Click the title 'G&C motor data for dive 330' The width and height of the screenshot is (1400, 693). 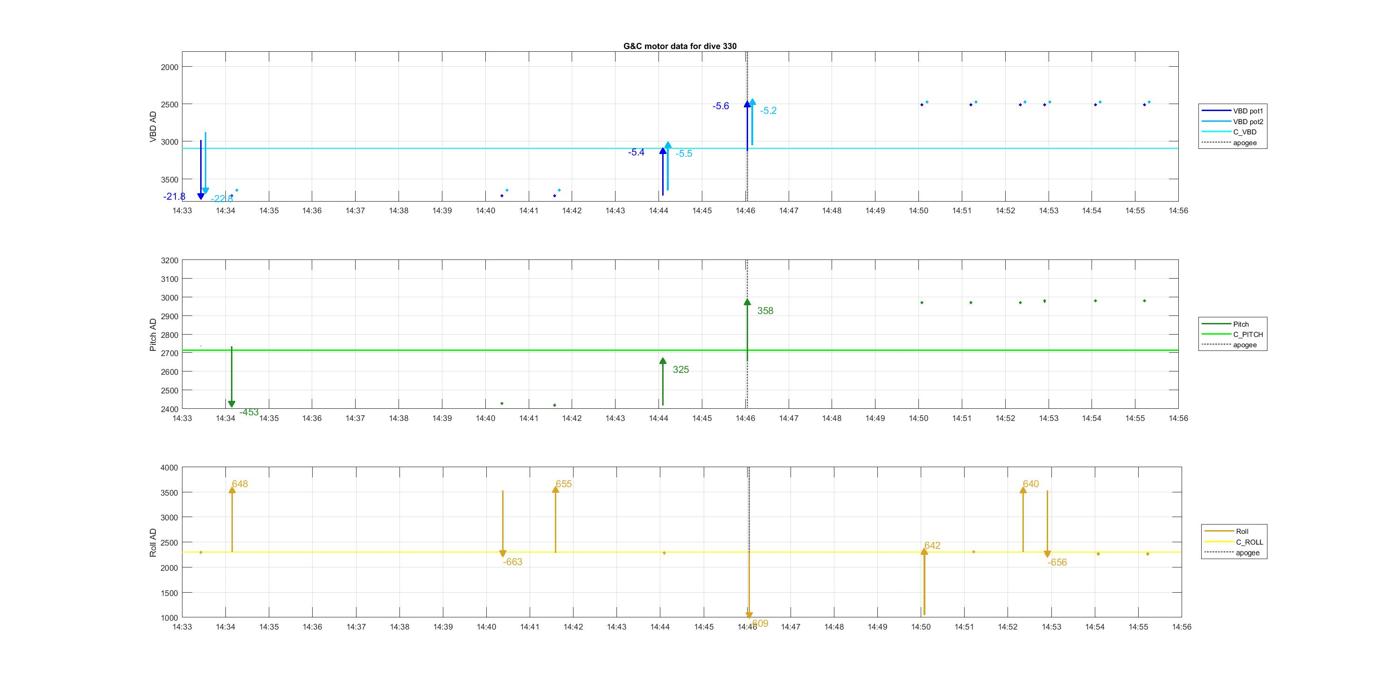click(680, 46)
